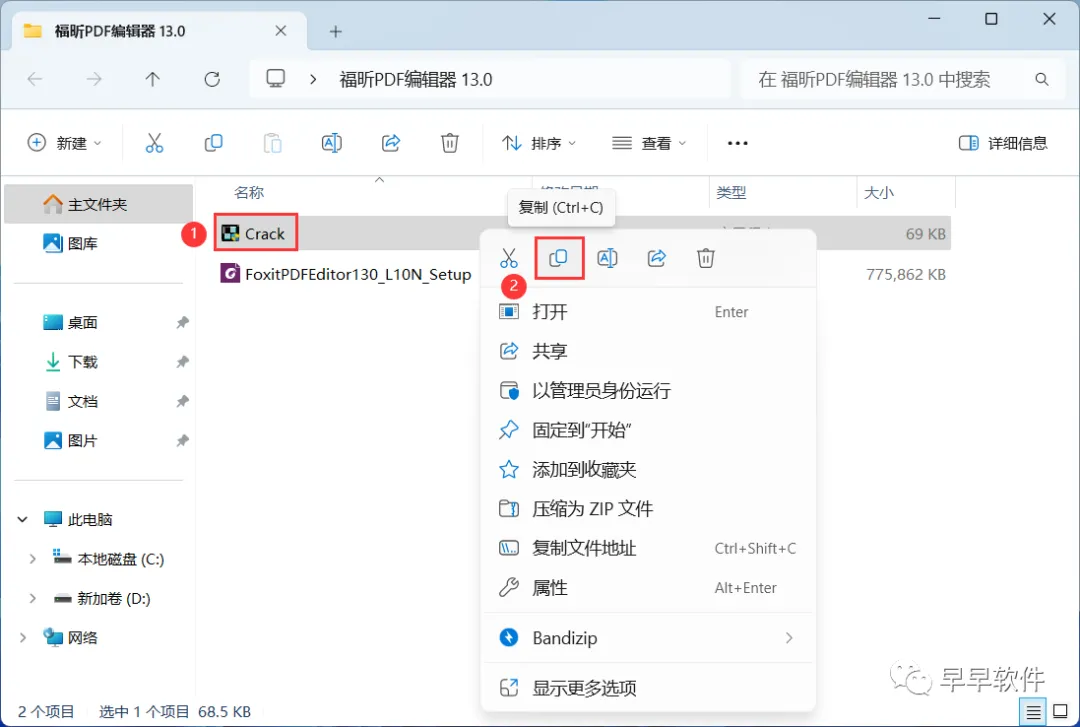Choose 压缩为 ZIP 文件

(x=648, y=509)
